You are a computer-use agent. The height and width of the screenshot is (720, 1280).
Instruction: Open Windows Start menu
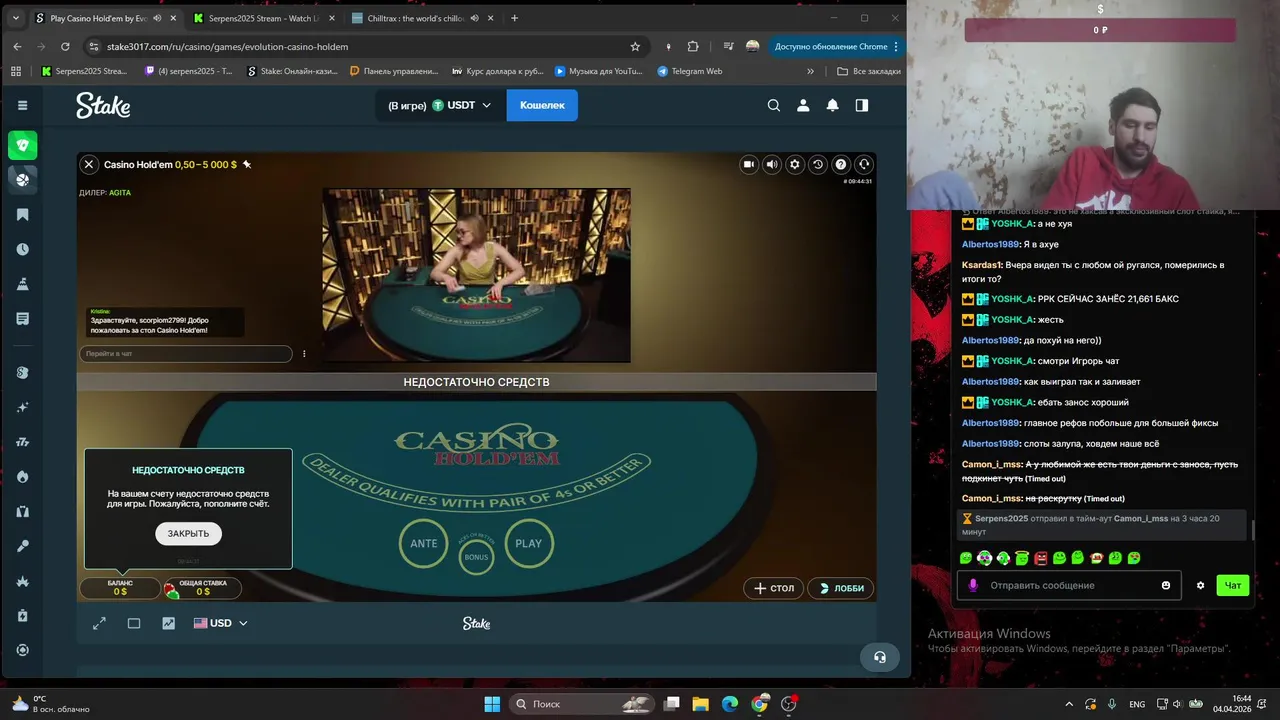[492, 704]
